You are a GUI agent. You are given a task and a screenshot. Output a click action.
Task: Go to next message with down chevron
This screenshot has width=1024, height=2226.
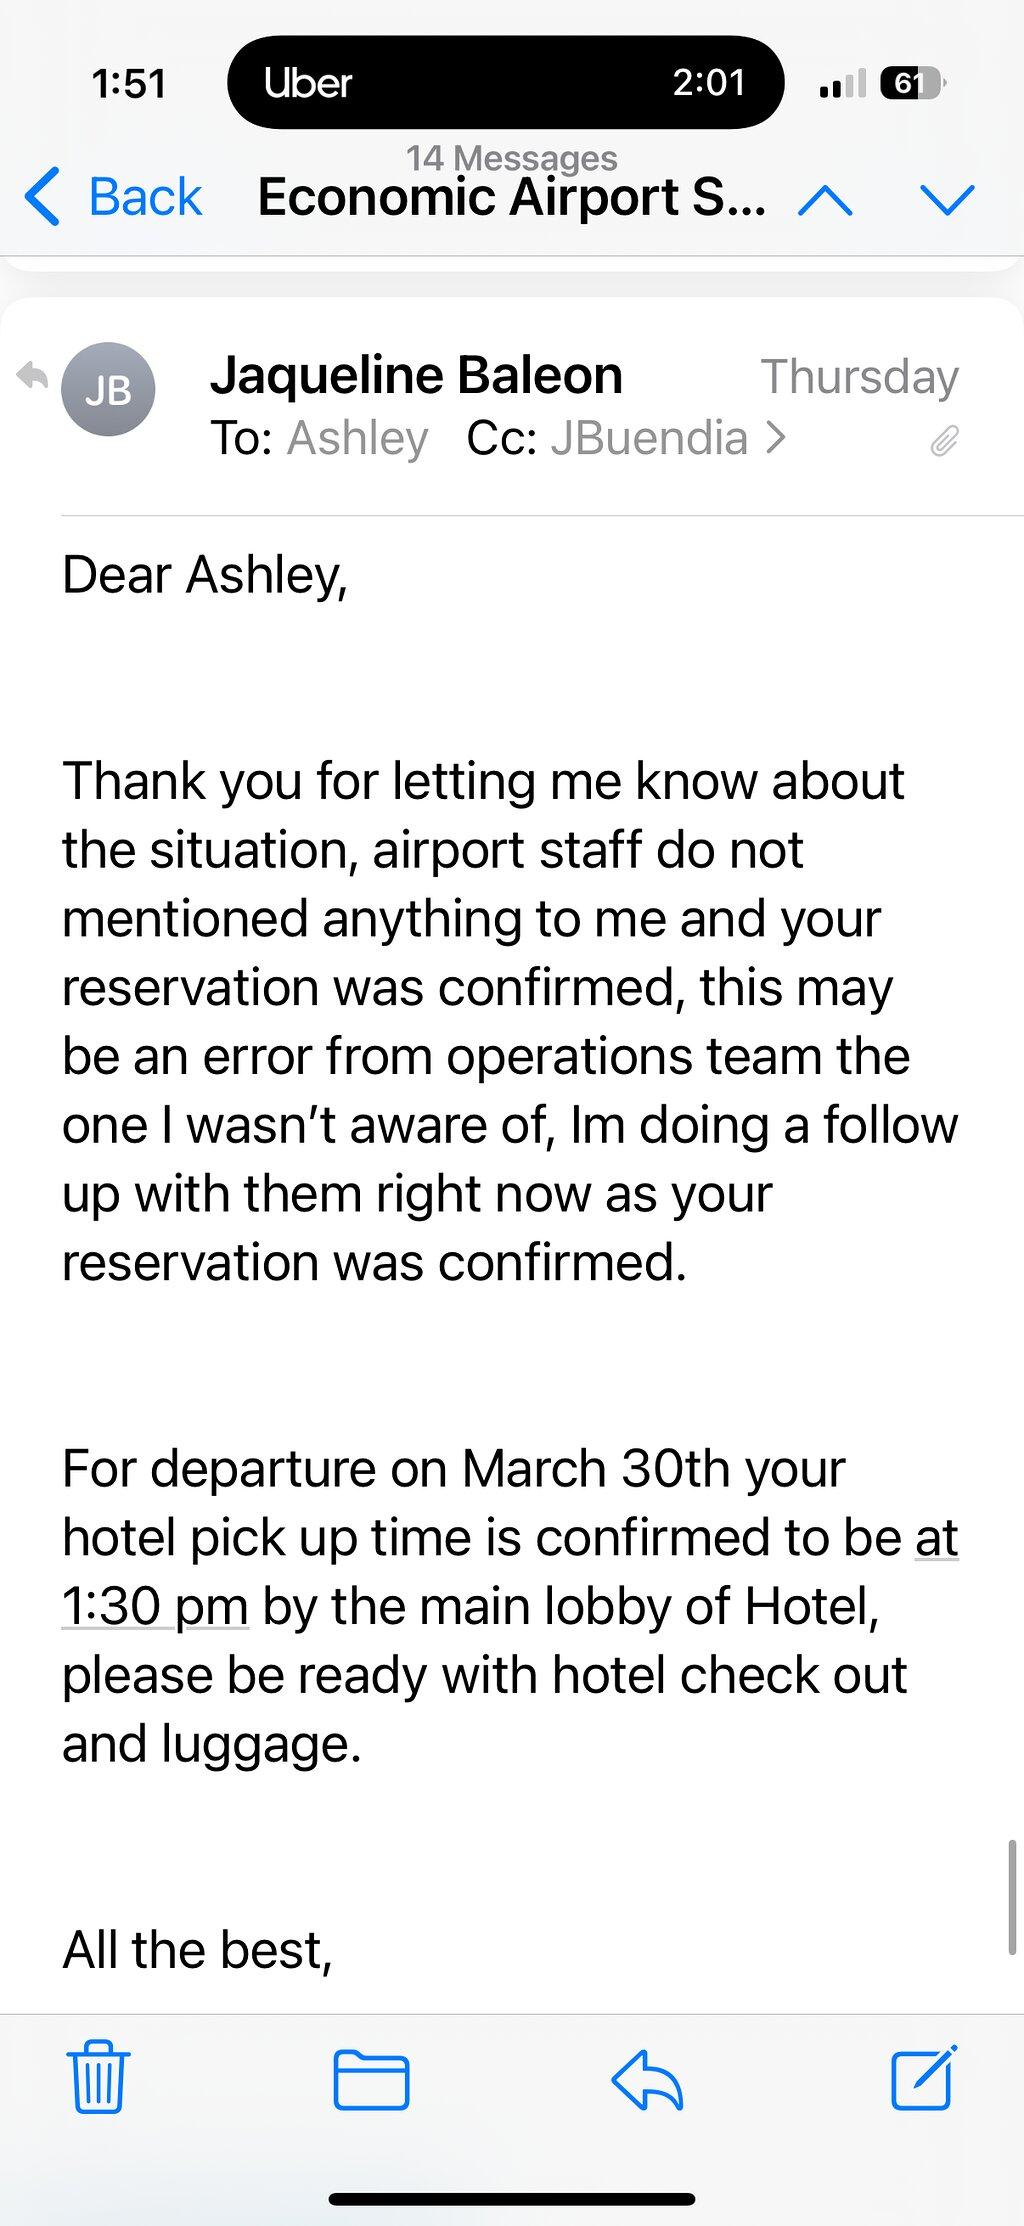pyautogui.click(x=946, y=201)
